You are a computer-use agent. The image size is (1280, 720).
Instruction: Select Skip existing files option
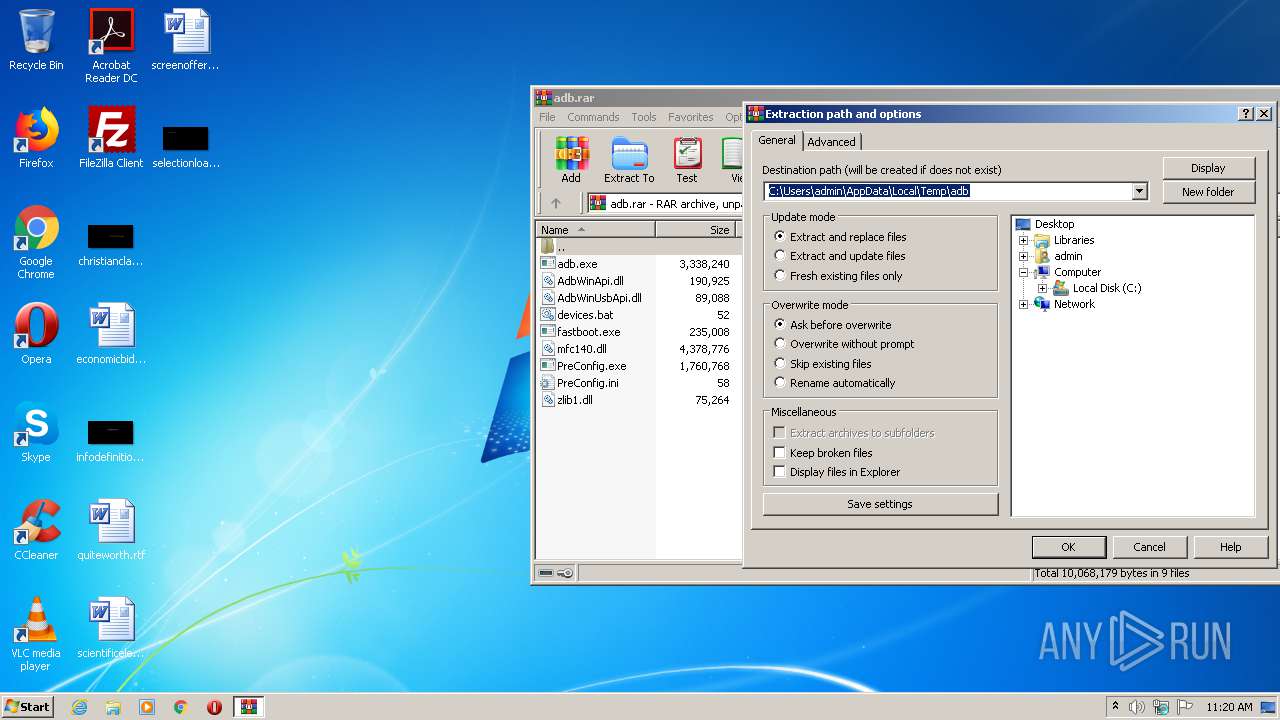click(x=823, y=364)
